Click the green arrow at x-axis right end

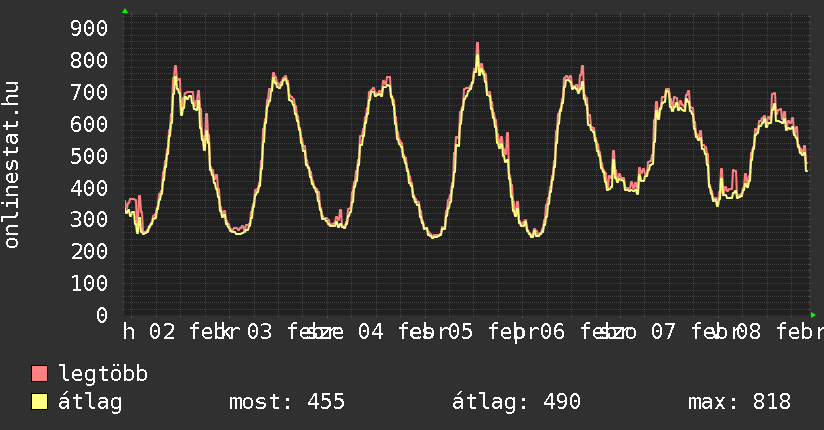click(813, 315)
